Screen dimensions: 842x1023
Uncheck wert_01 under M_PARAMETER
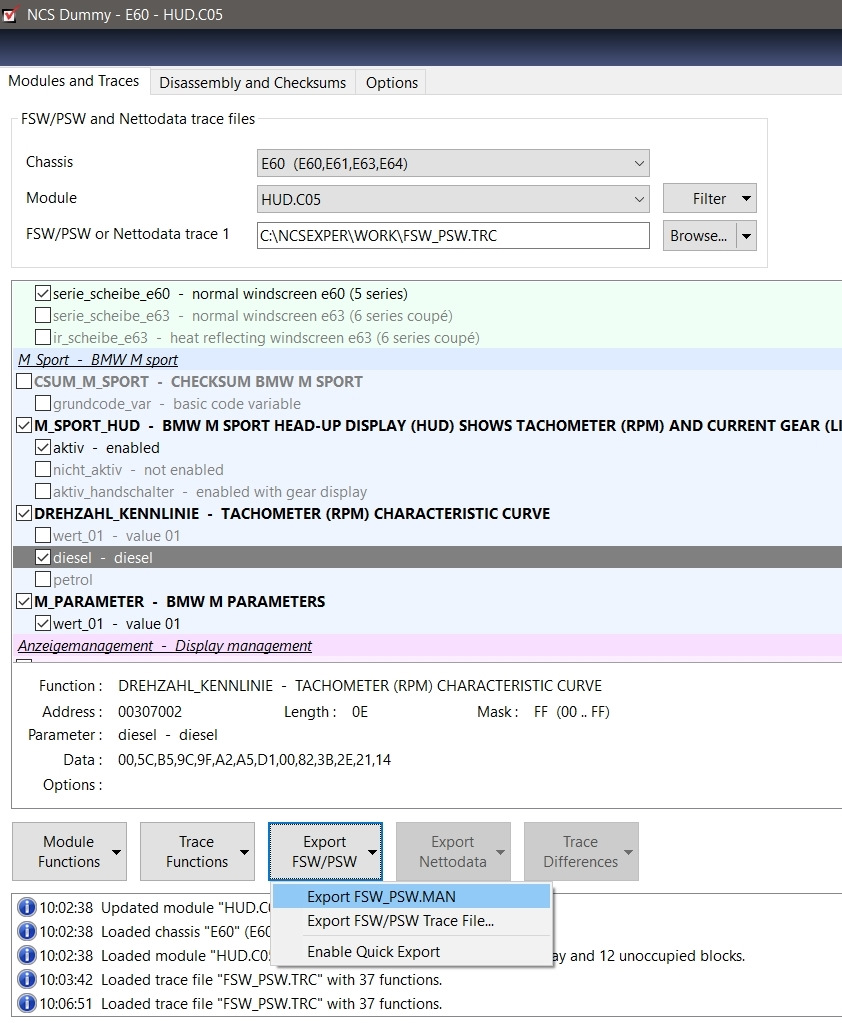[x=43, y=623]
